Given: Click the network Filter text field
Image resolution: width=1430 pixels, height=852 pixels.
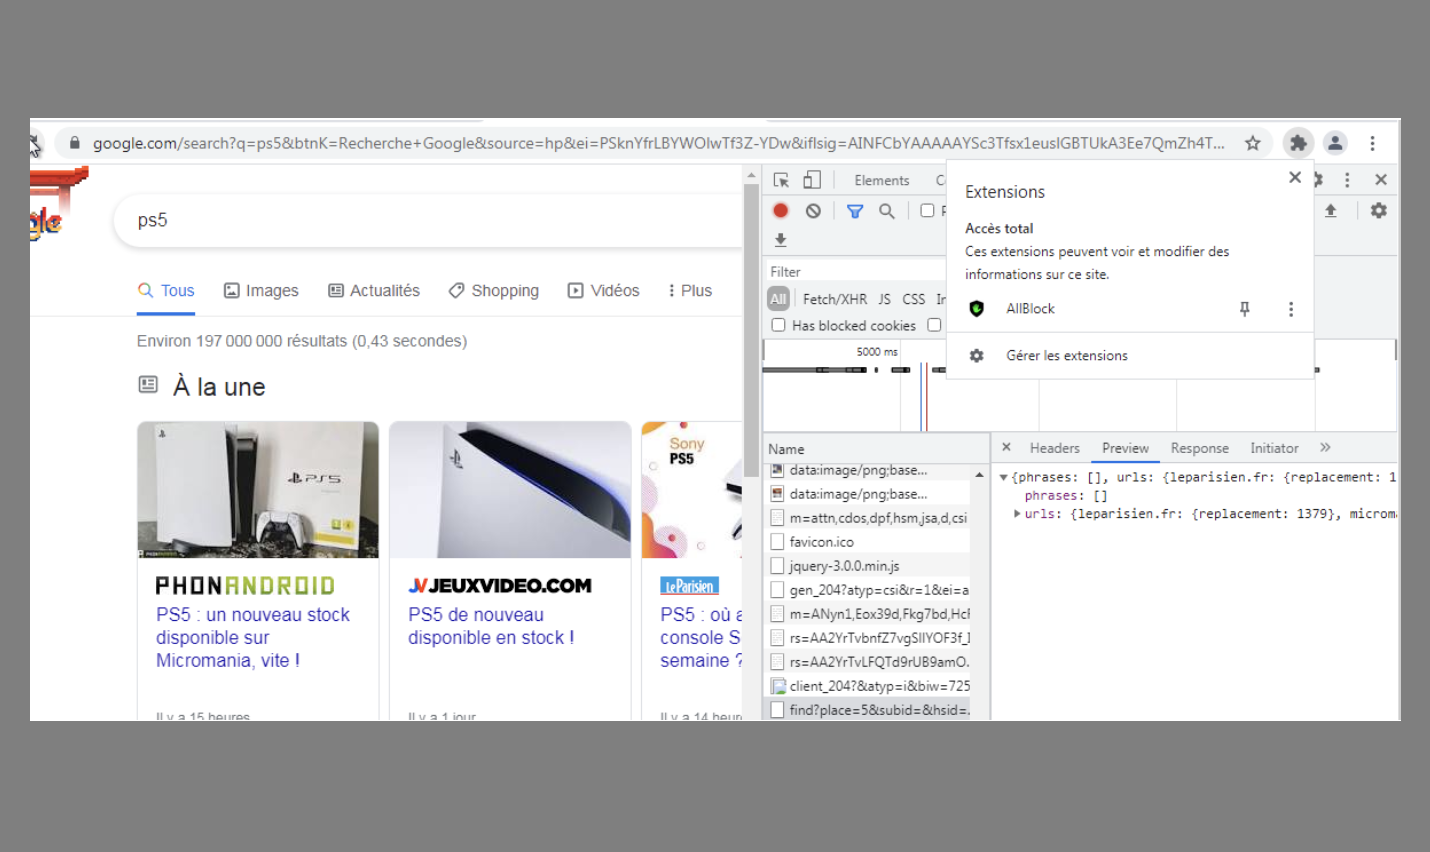Looking at the screenshot, I should pyautogui.click(x=855, y=272).
